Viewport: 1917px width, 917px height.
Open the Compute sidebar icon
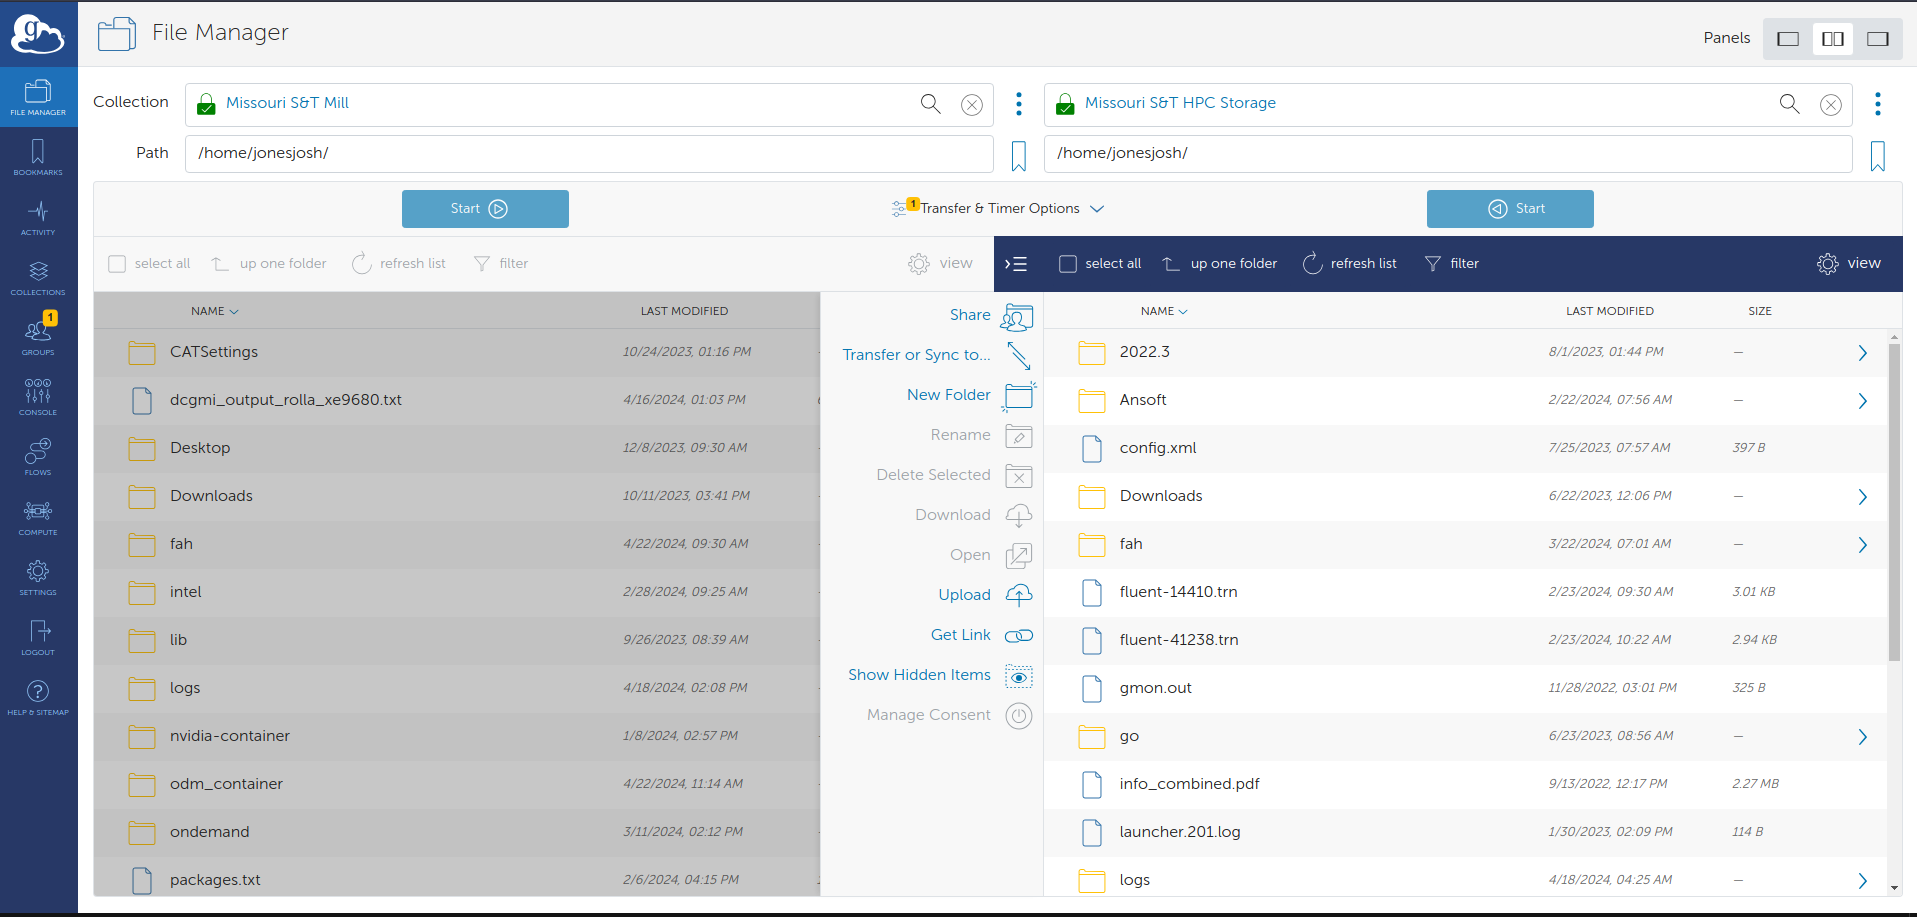pyautogui.click(x=38, y=517)
